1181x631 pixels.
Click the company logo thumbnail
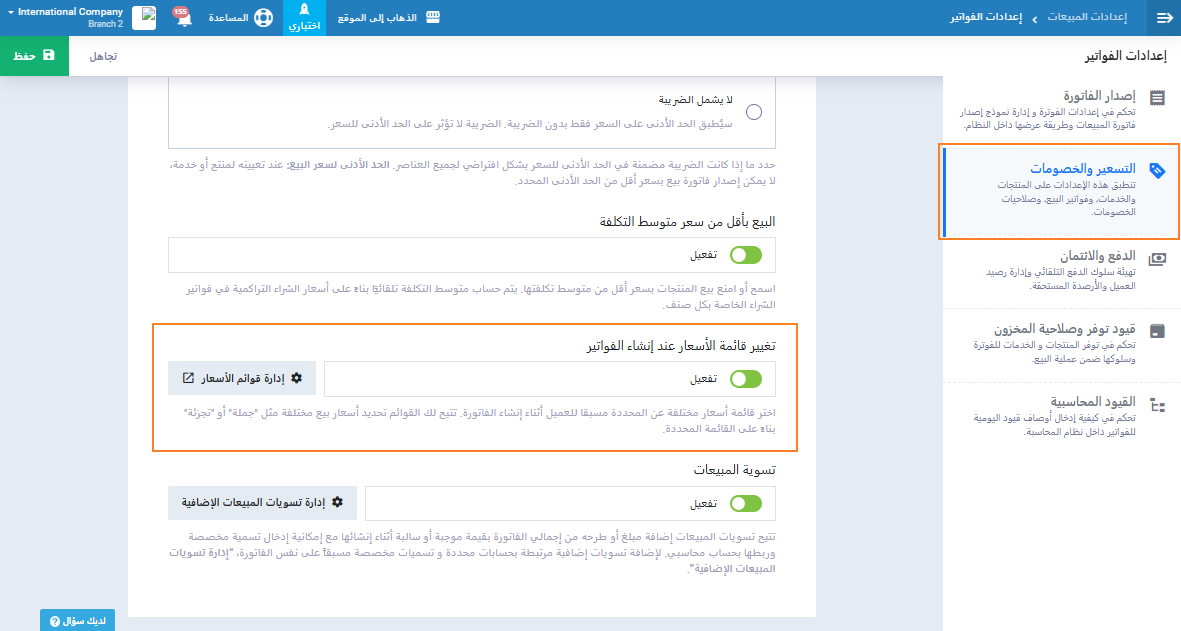144,18
